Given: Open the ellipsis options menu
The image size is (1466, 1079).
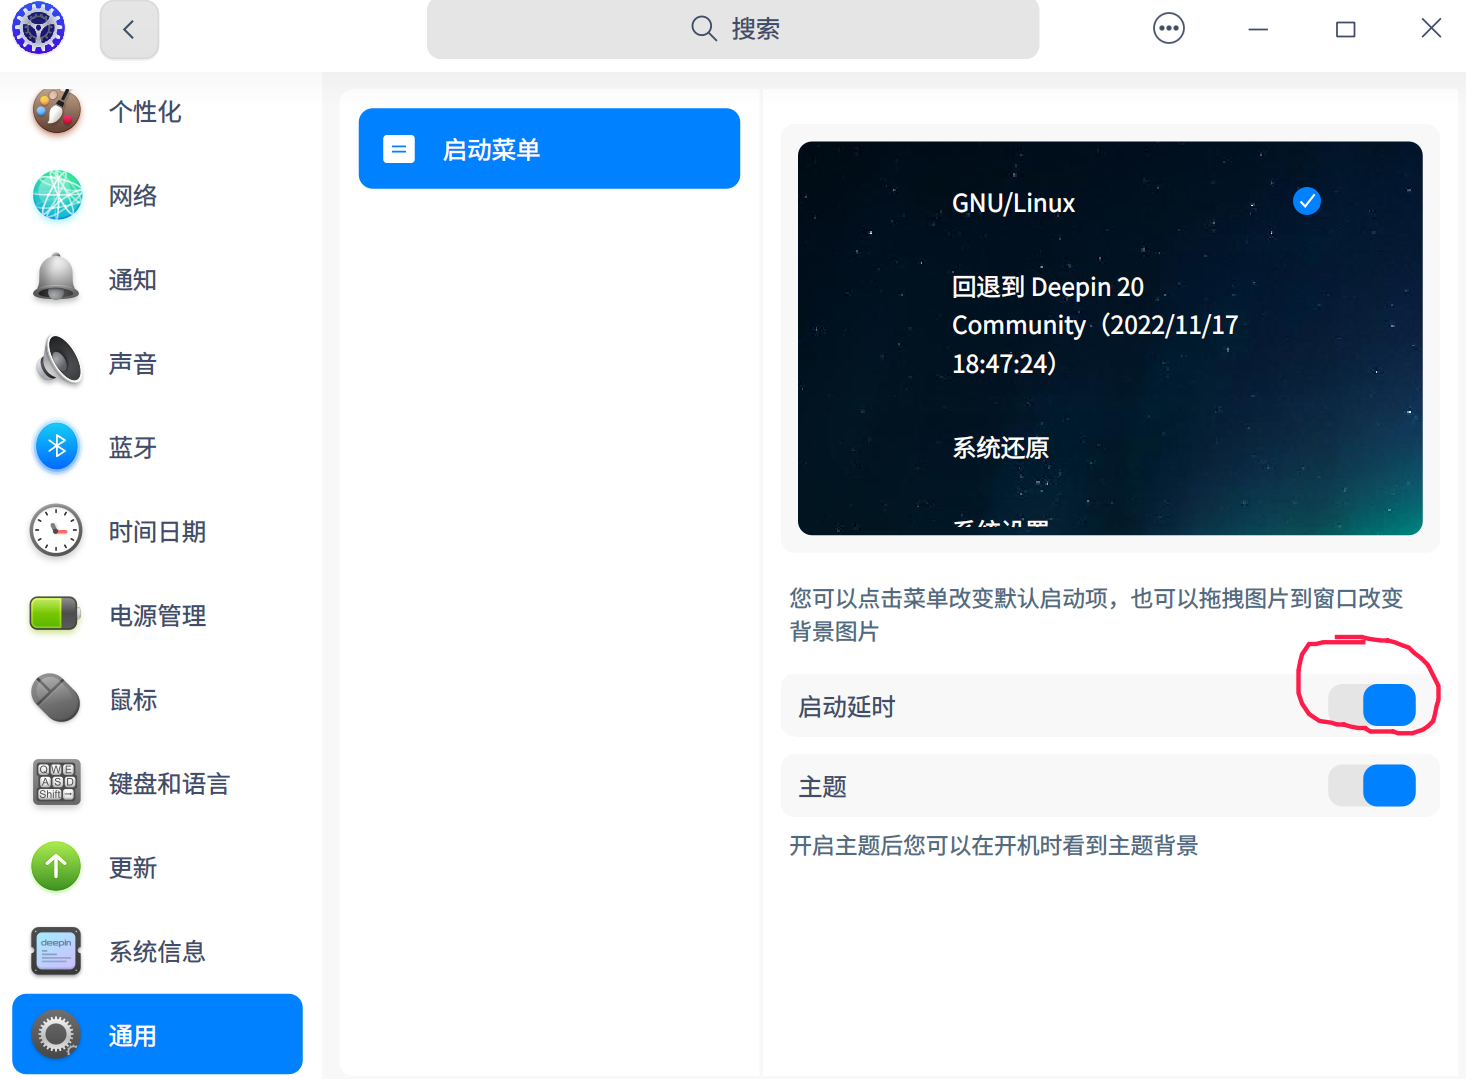Looking at the screenshot, I should point(1168,28).
